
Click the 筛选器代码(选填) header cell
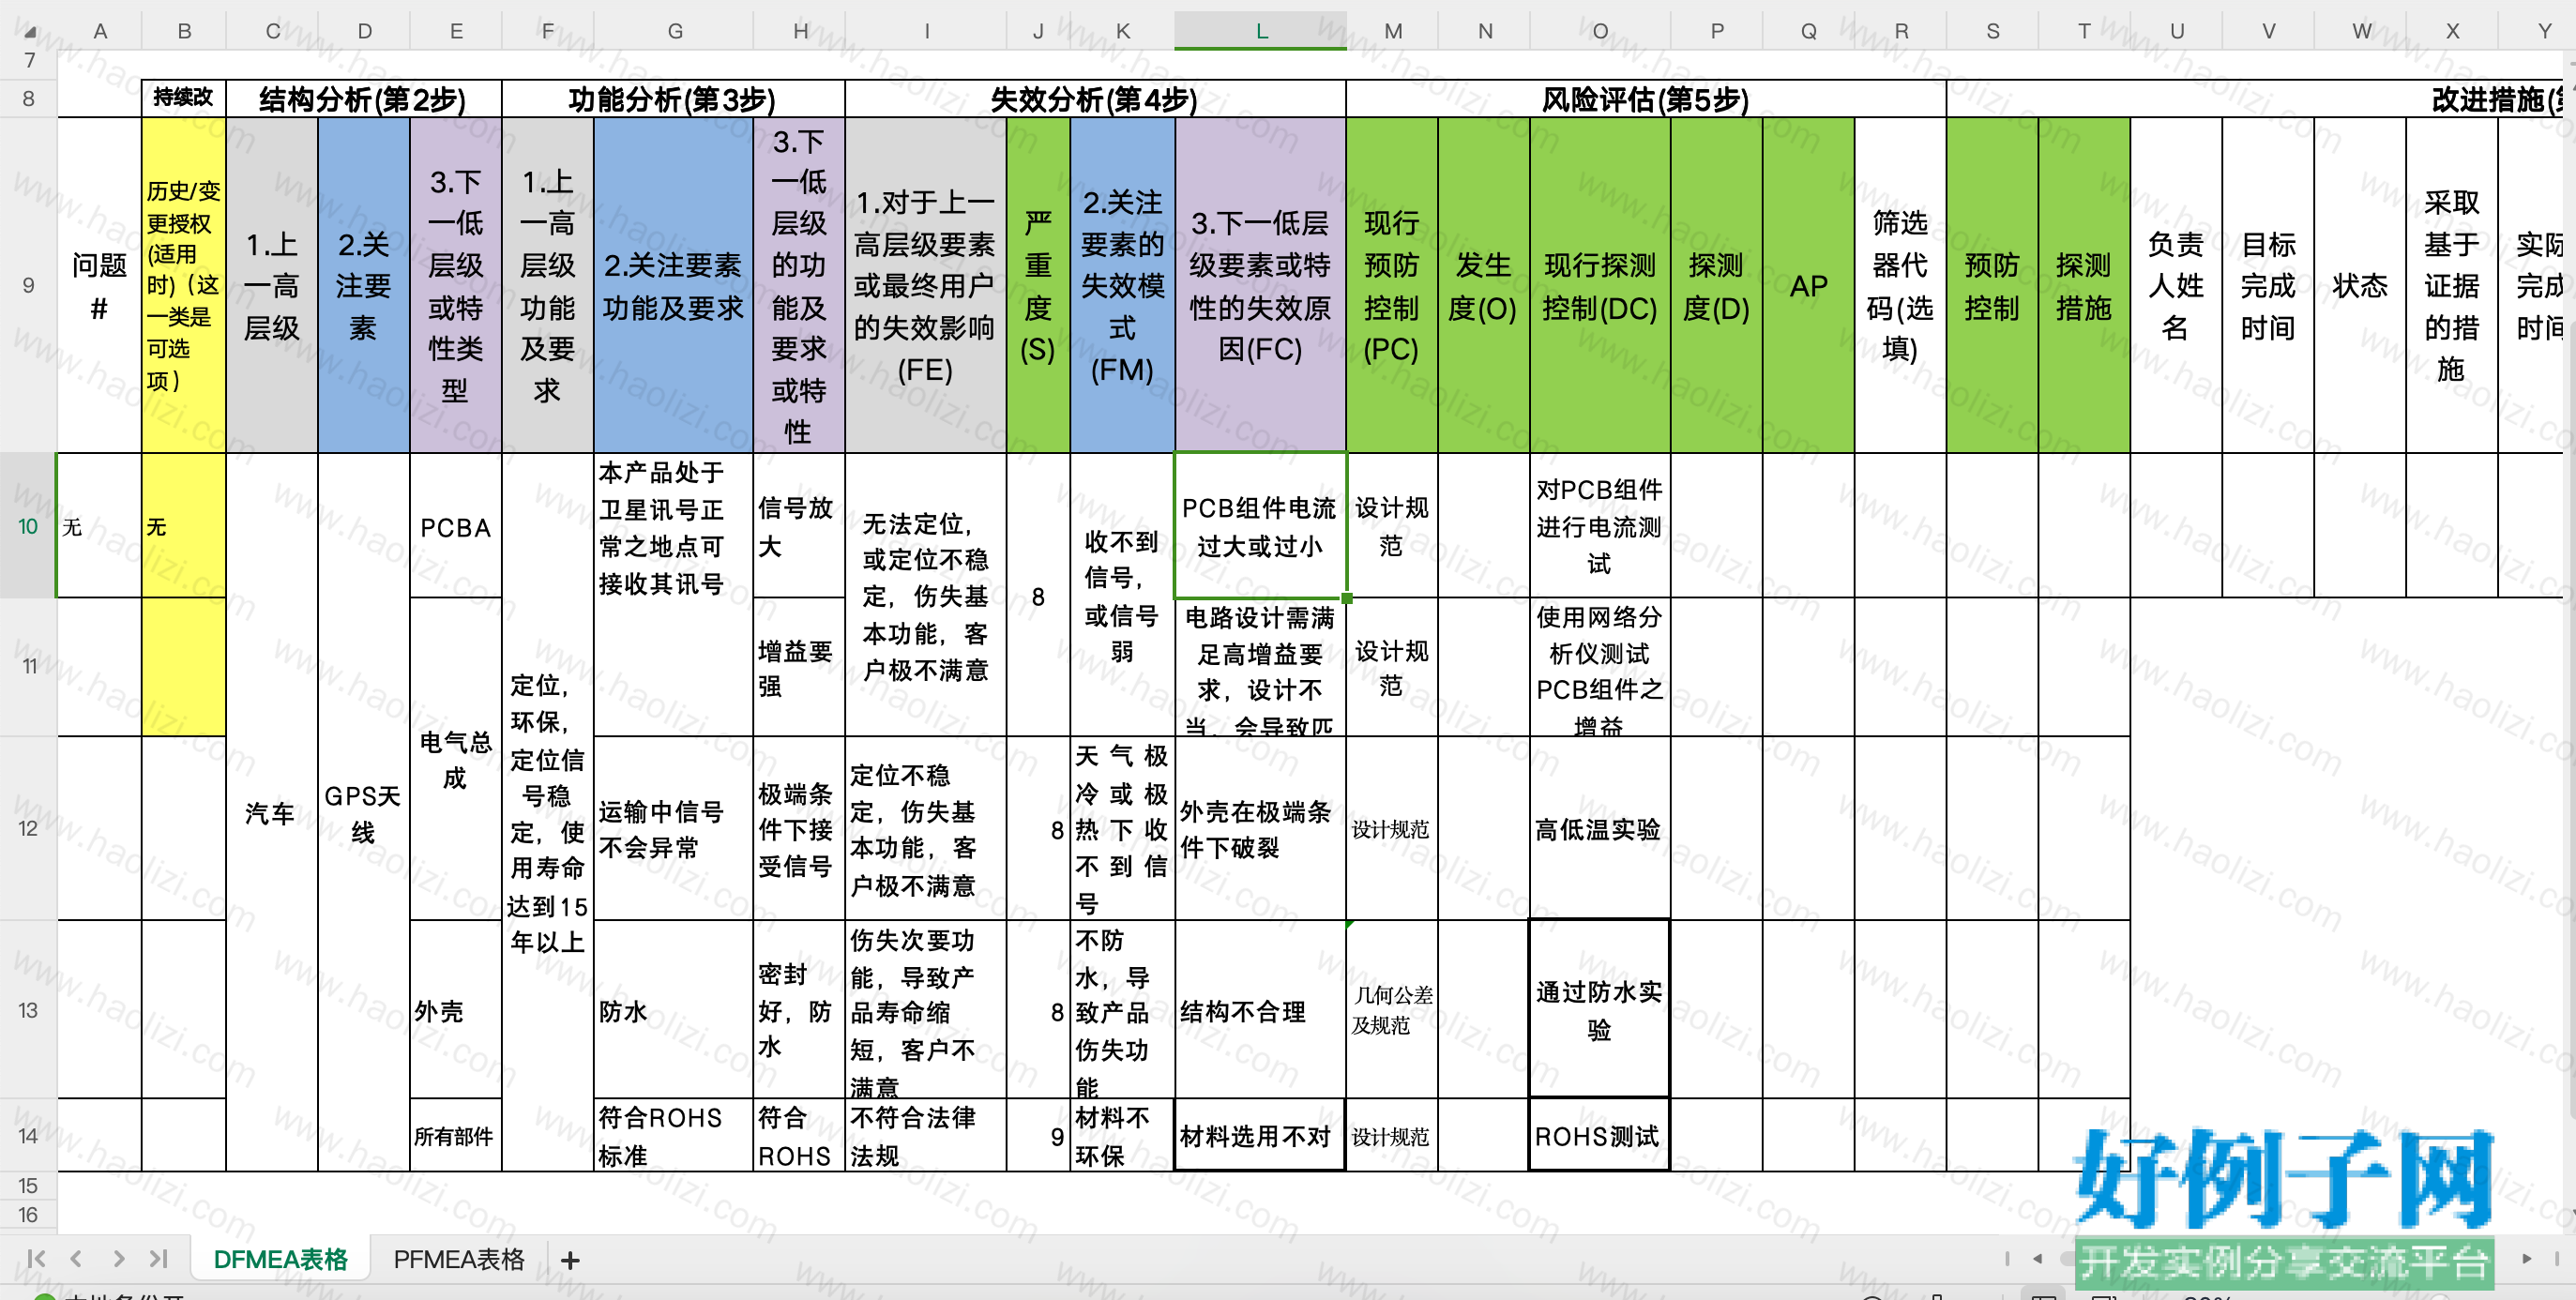coord(1900,285)
